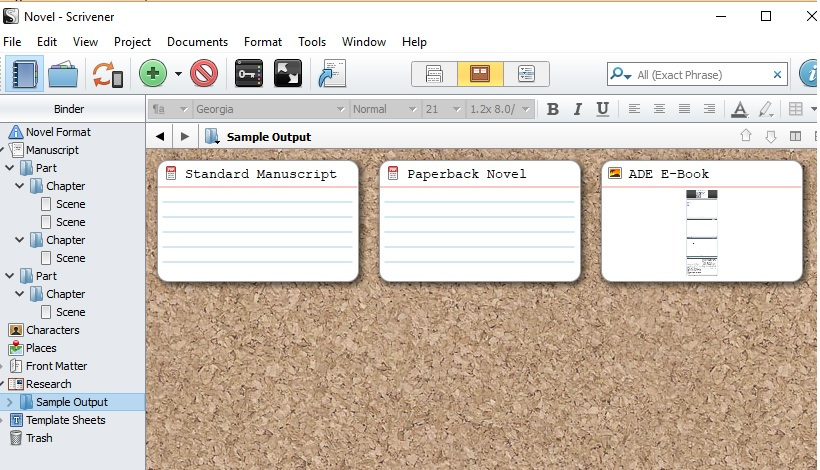This screenshot has height=470, width=820.
Task: Open the Georgia font dropdown
Action: (x=268, y=109)
